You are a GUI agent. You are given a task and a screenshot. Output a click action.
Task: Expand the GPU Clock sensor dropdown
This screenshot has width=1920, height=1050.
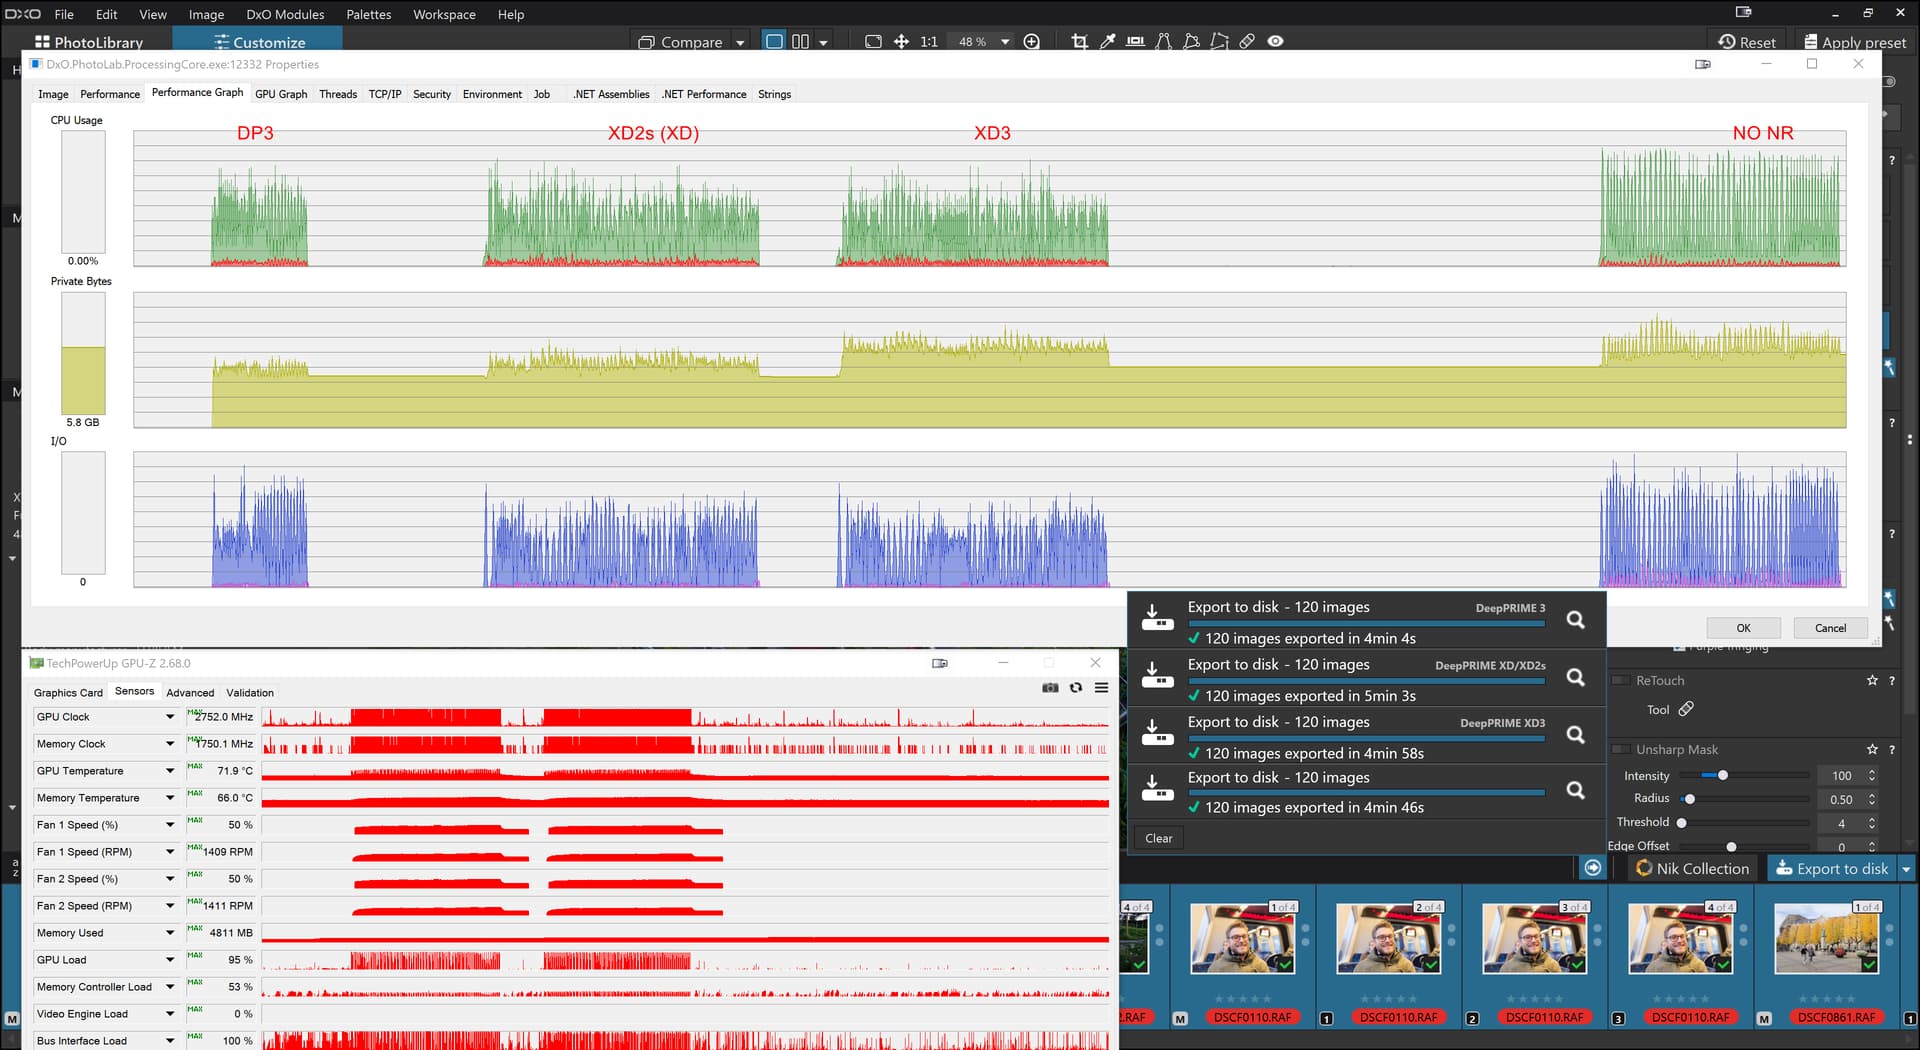point(169,717)
